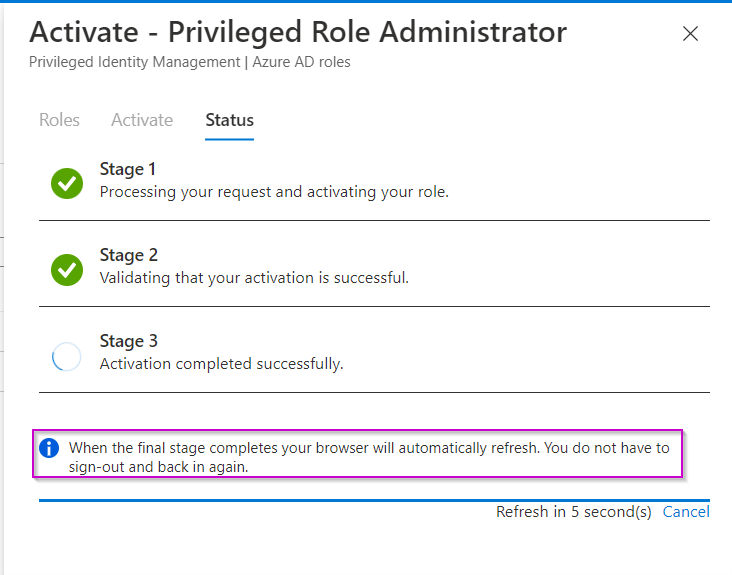
Task: Click 'Processing your request and activating your role.'
Action: click(274, 192)
